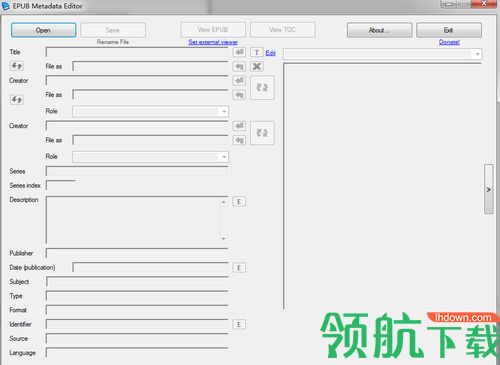Click the Title File as input field
The height and width of the screenshot is (365, 500).
150,66
